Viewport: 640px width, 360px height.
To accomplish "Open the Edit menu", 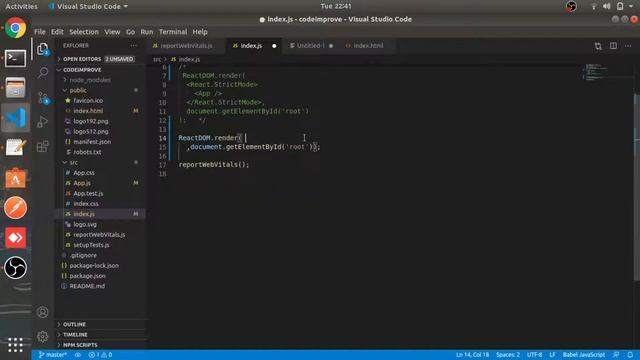I will pos(57,32).
